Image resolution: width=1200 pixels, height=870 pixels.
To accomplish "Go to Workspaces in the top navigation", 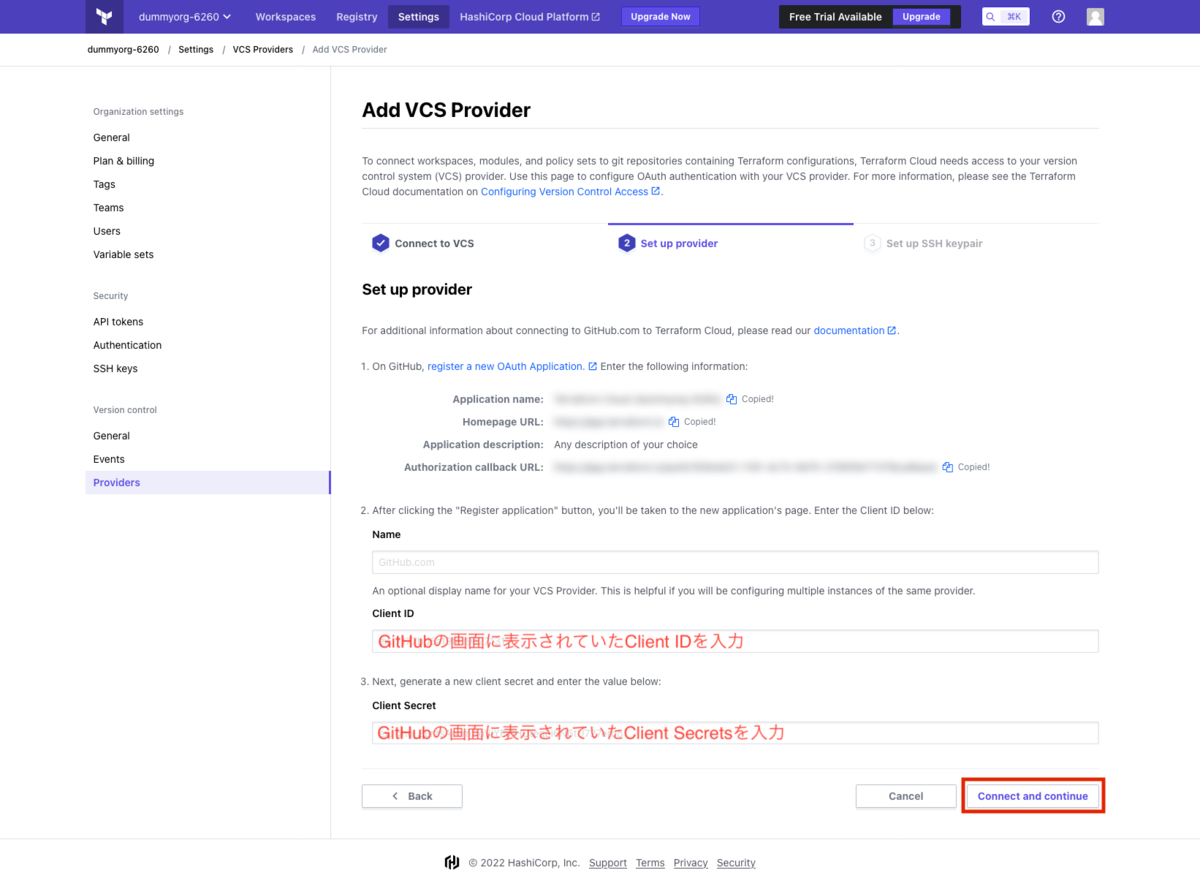I will point(285,17).
